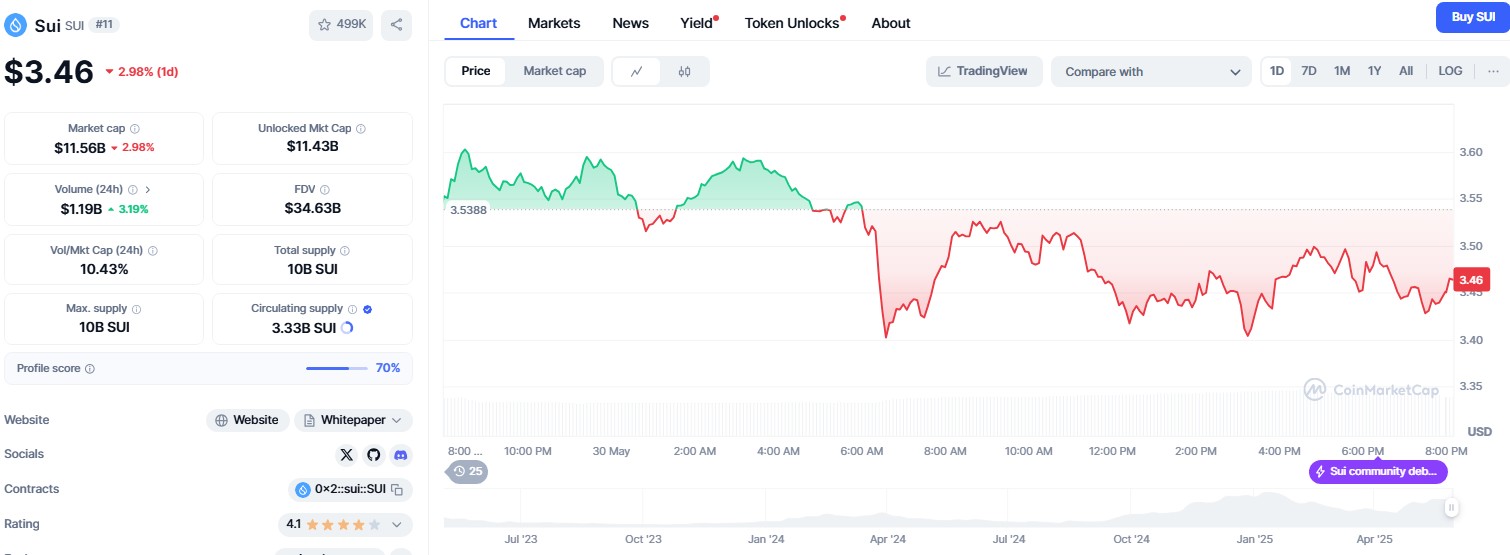Viewport: 1510px width, 555px height.
Task: Switch to candlestick chart icon
Action: click(684, 71)
